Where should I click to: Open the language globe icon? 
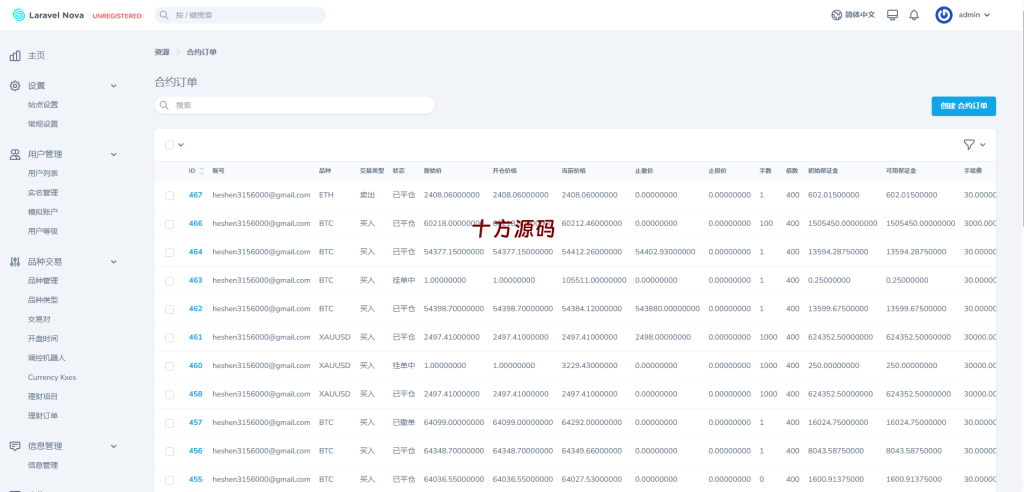(x=836, y=15)
